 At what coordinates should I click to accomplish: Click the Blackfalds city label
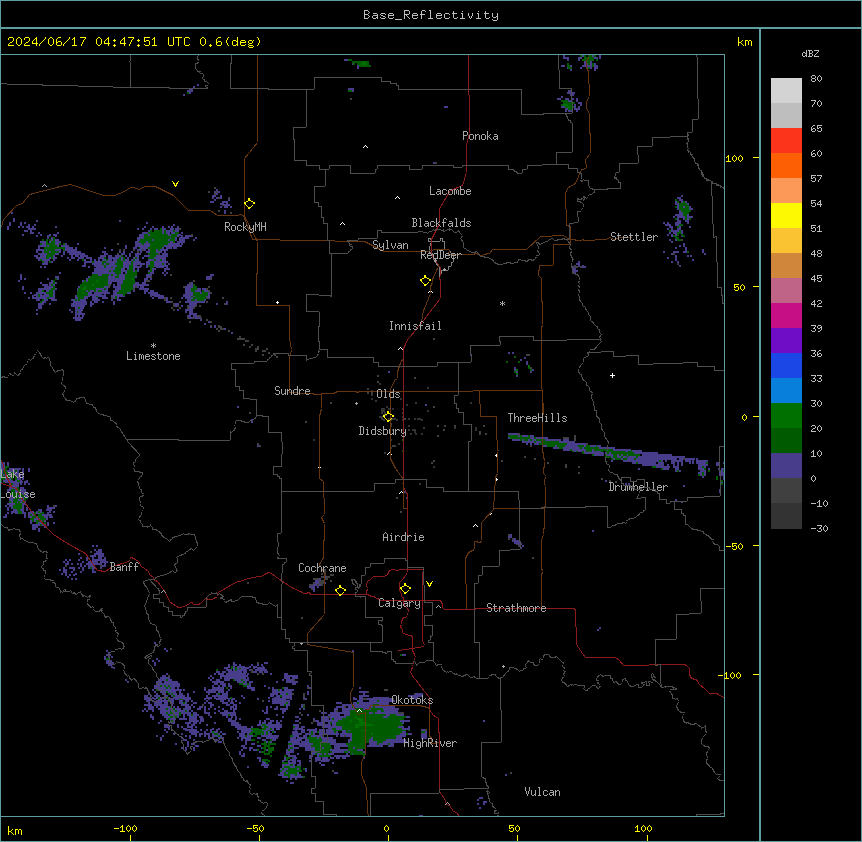441,223
